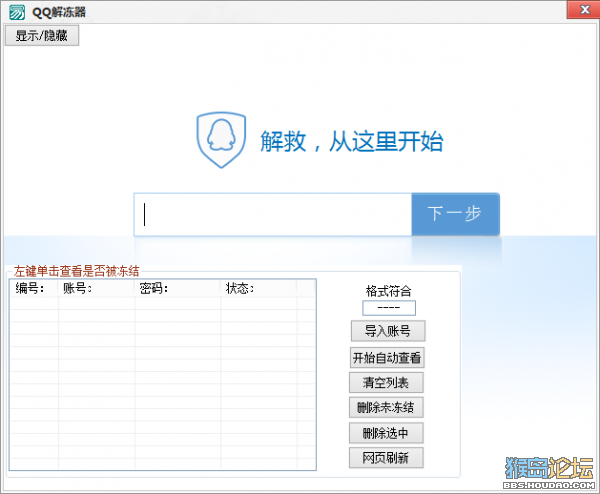Click 删除未冻结 to remove unfrozen accounts

386,408
